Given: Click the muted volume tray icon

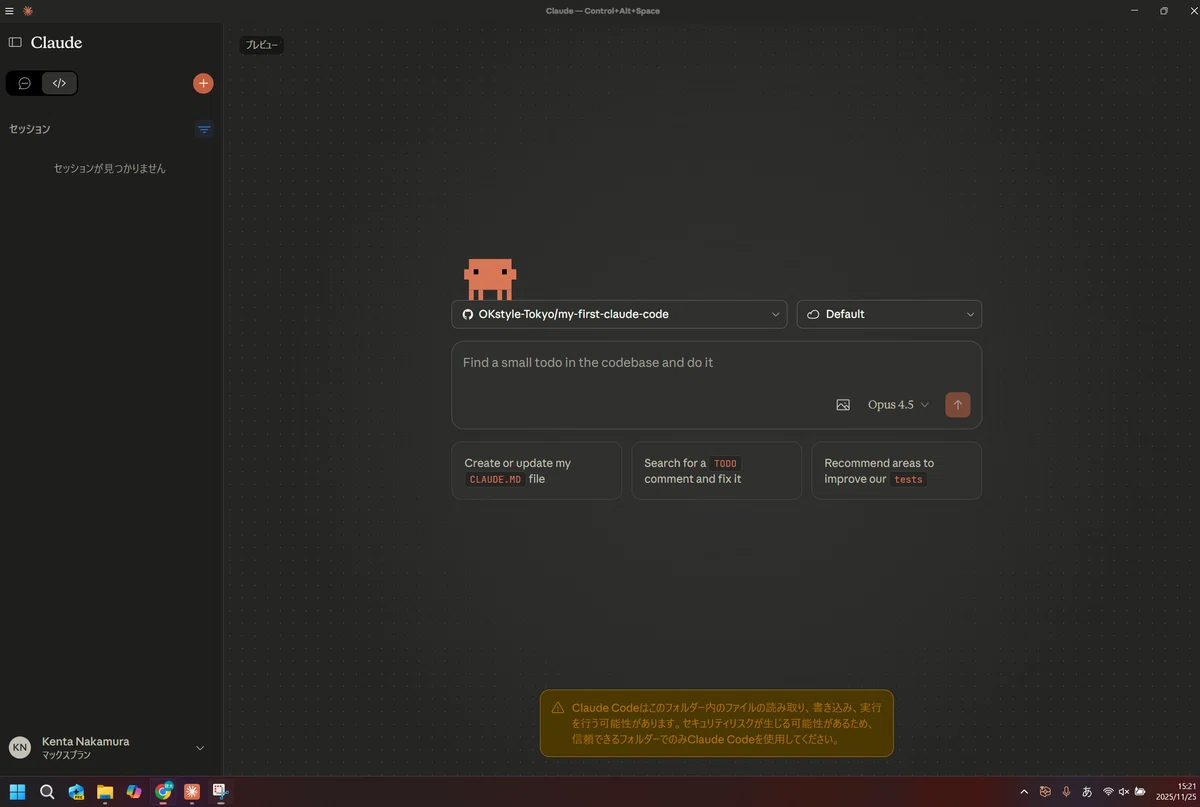Looking at the screenshot, I should point(1124,792).
